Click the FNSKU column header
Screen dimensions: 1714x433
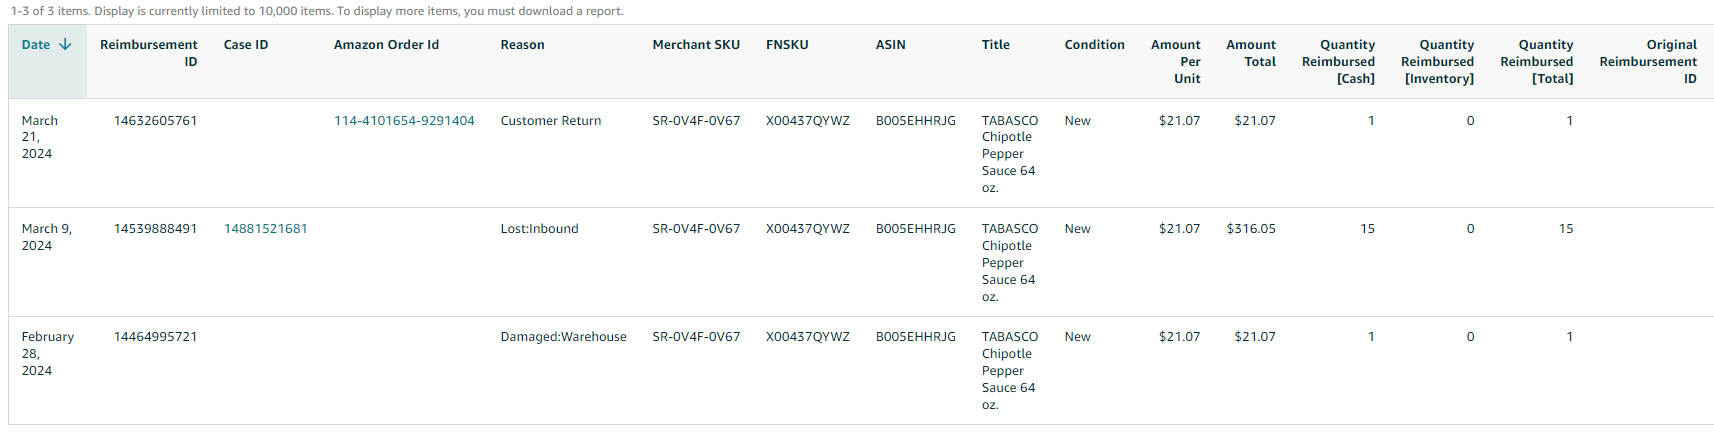click(787, 45)
